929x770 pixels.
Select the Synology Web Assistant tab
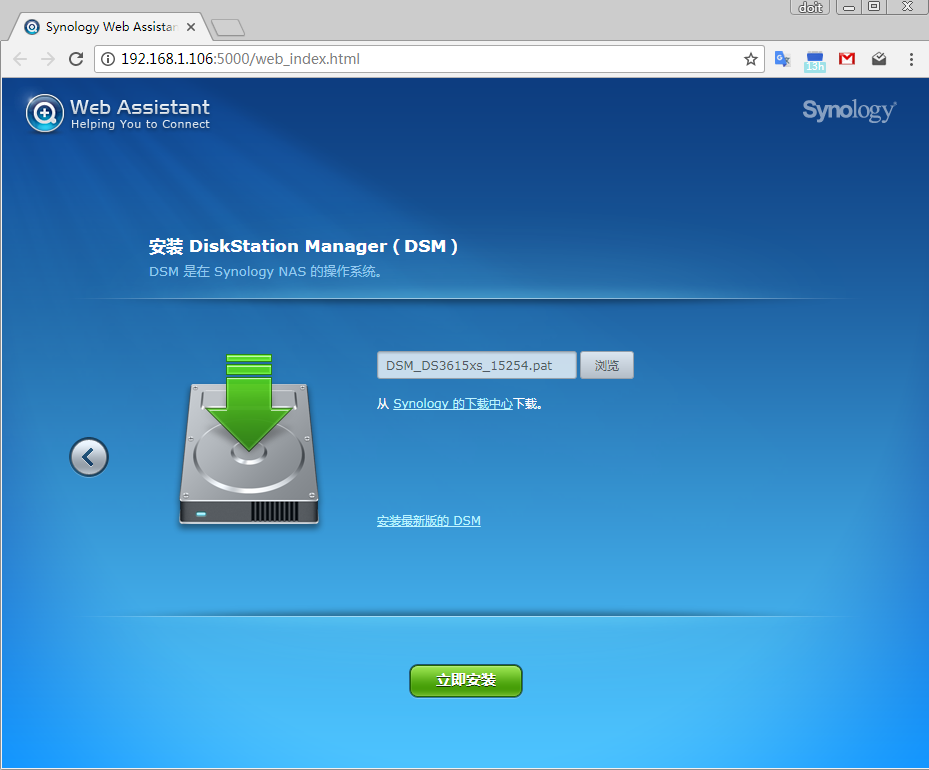coord(111,27)
